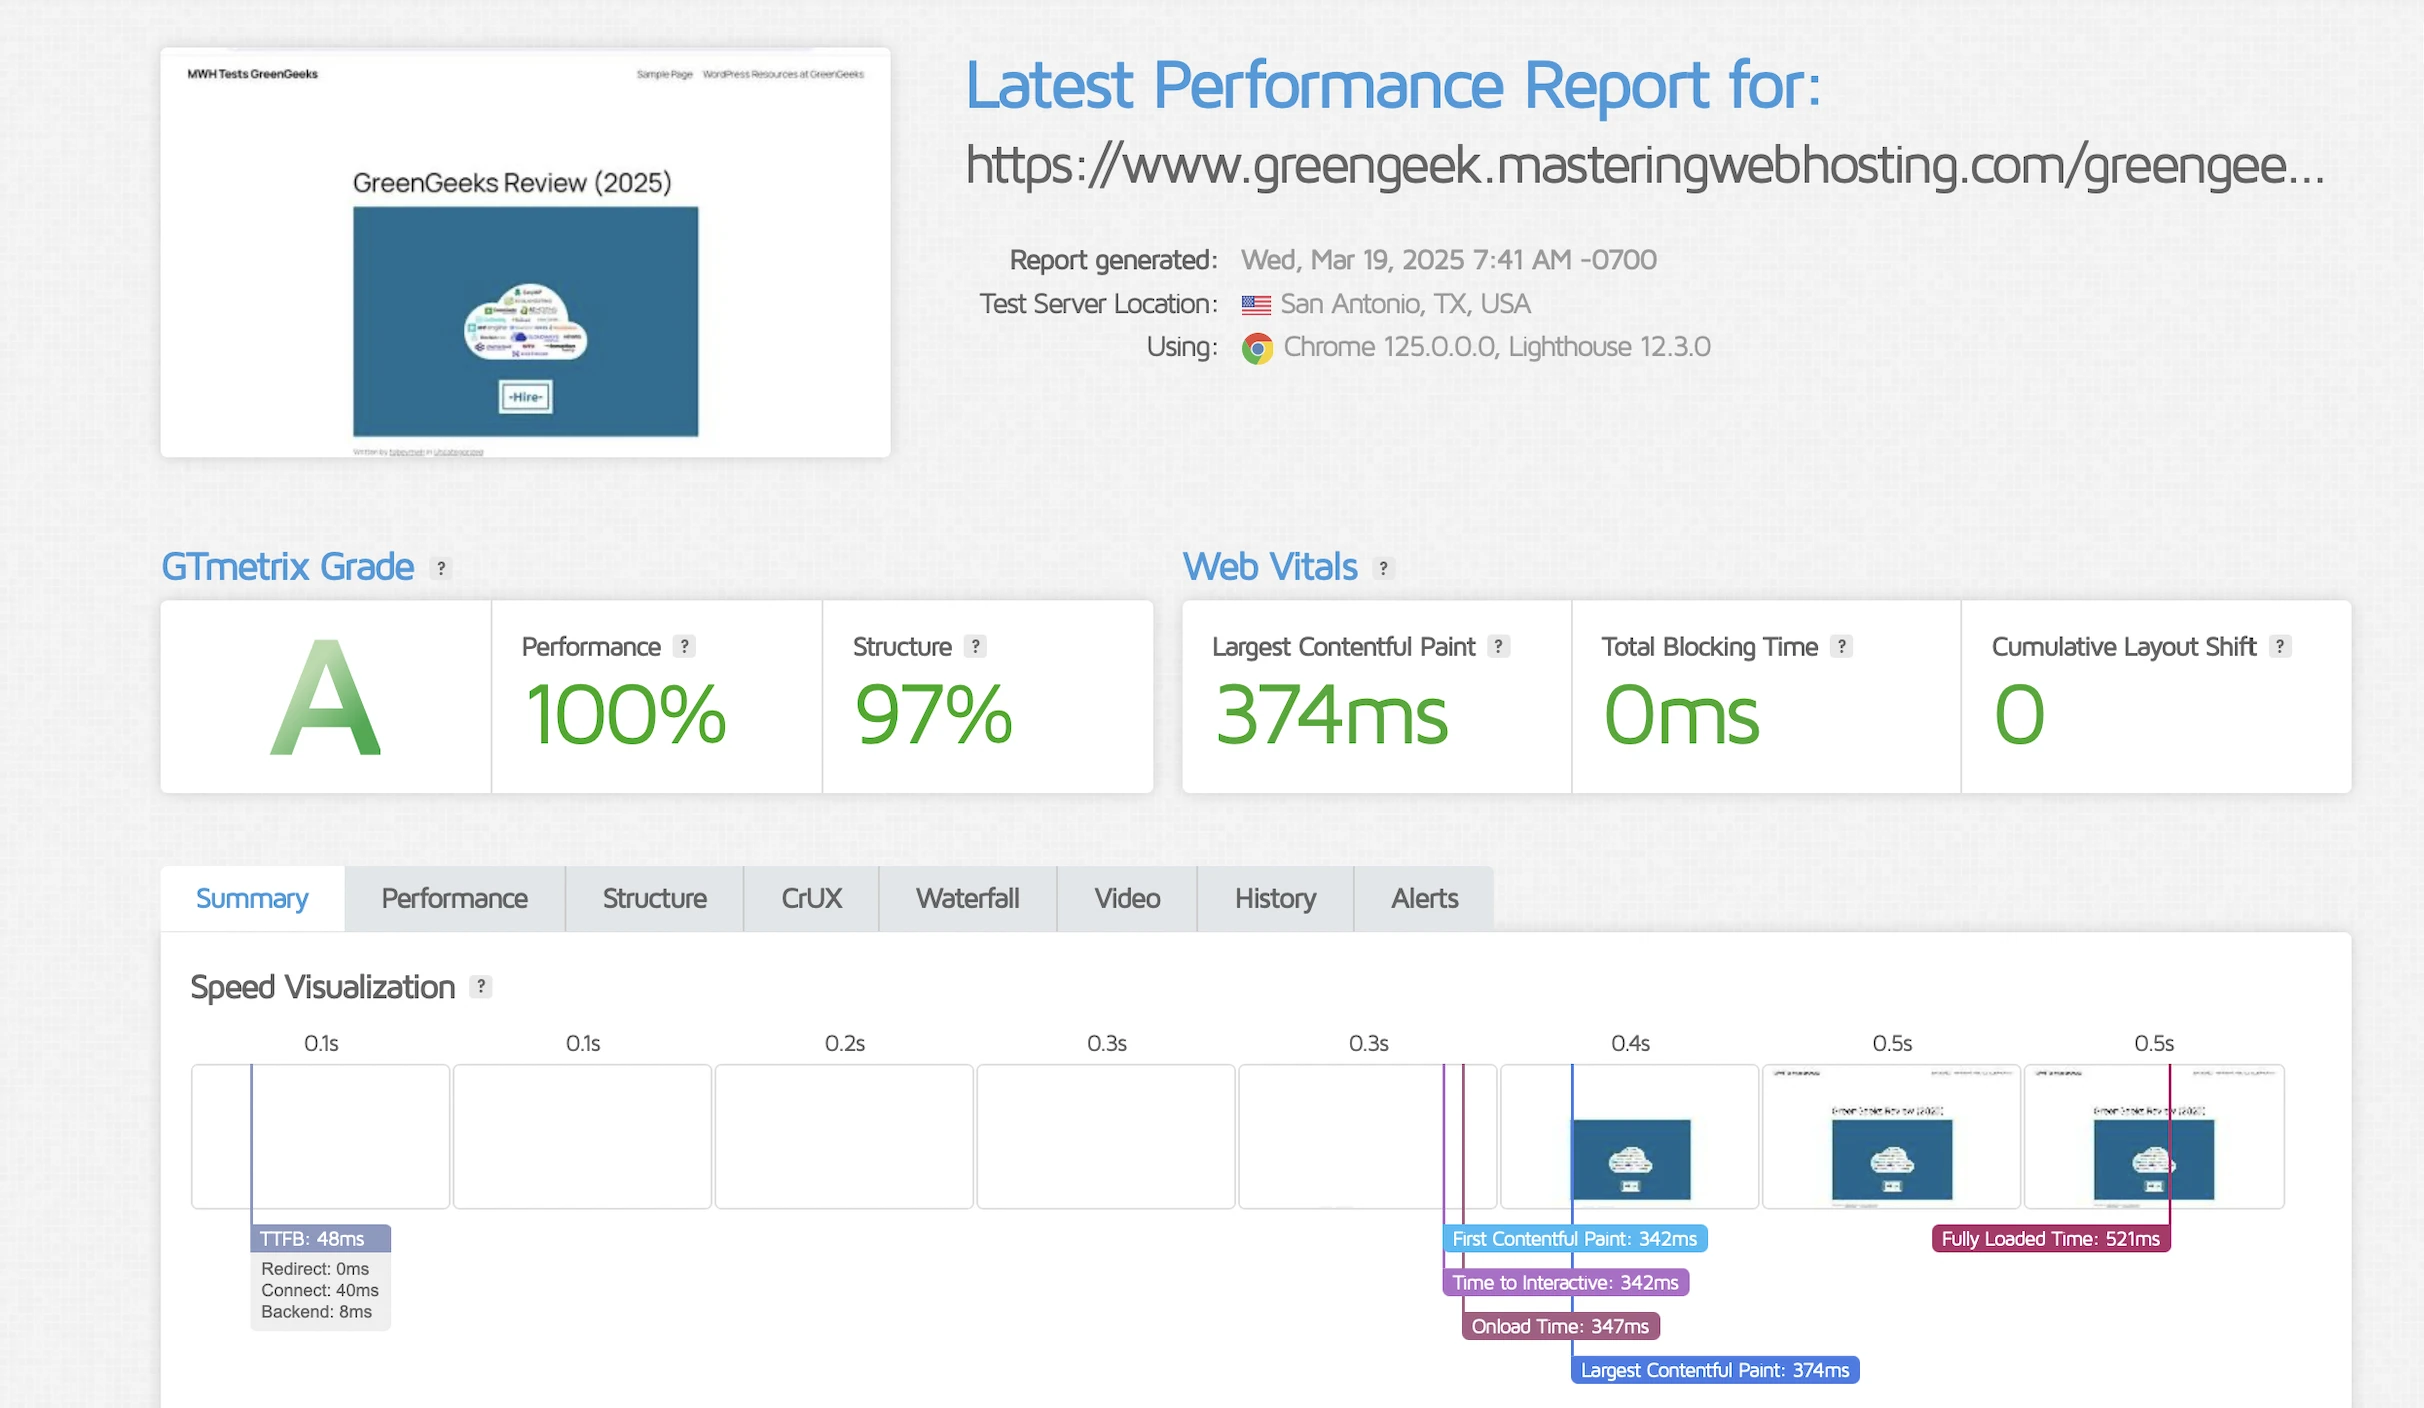Click the Chrome browser icon
Screen dimensions: 2424x1408
tap(1257, 348)
